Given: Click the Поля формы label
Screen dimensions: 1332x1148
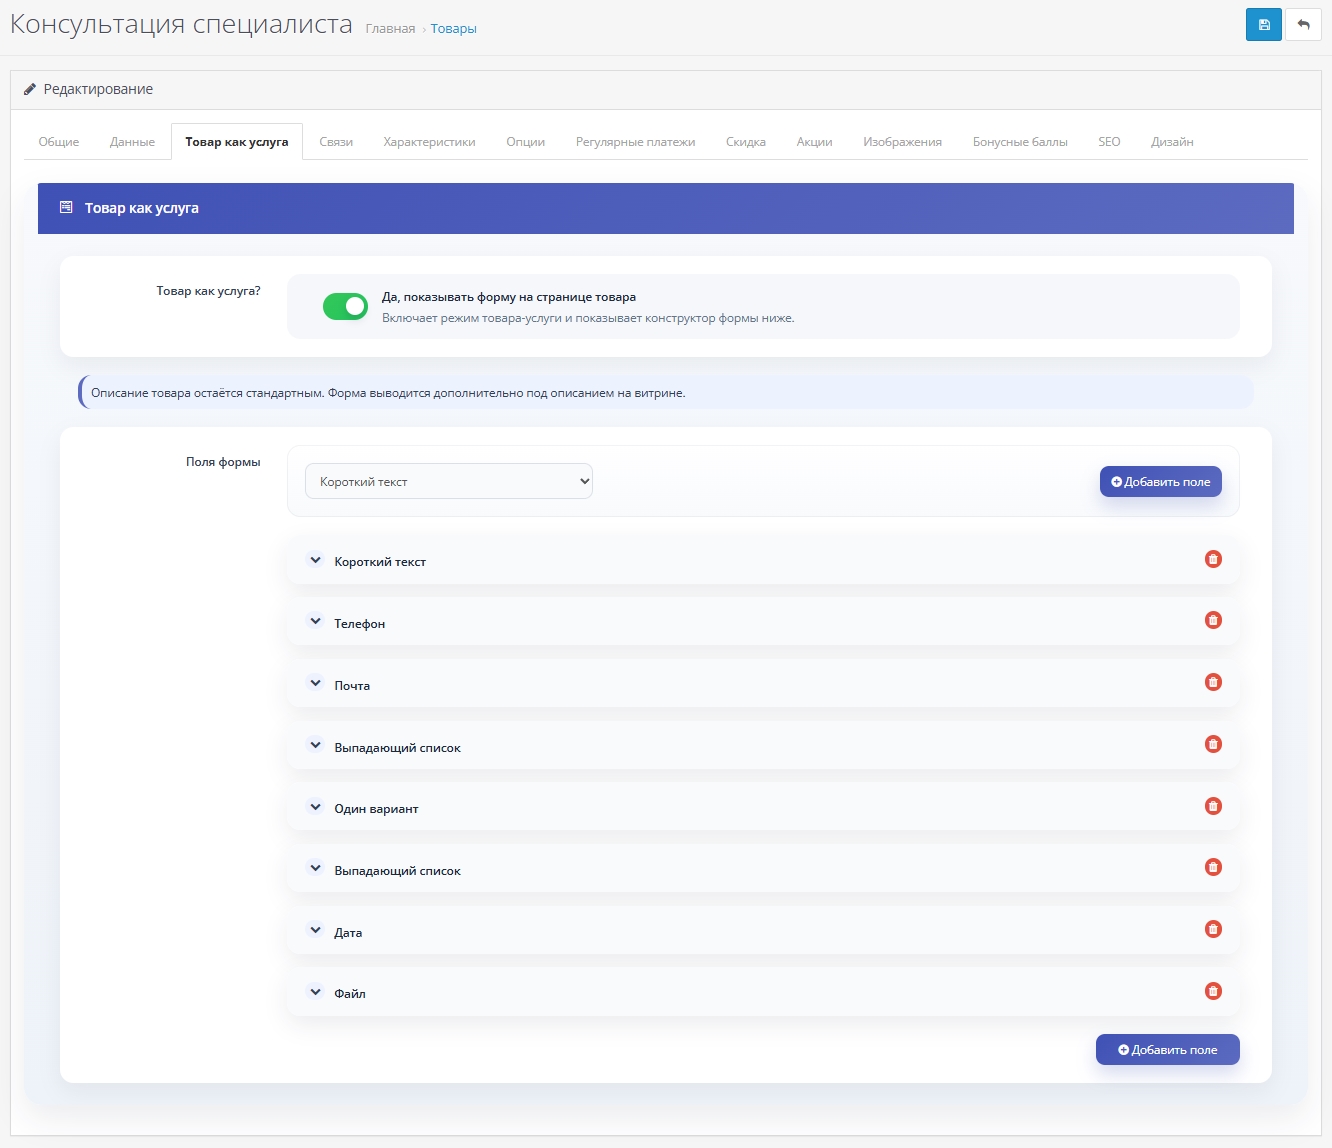Looking at the screenshot, I should (x=223, y=462).
